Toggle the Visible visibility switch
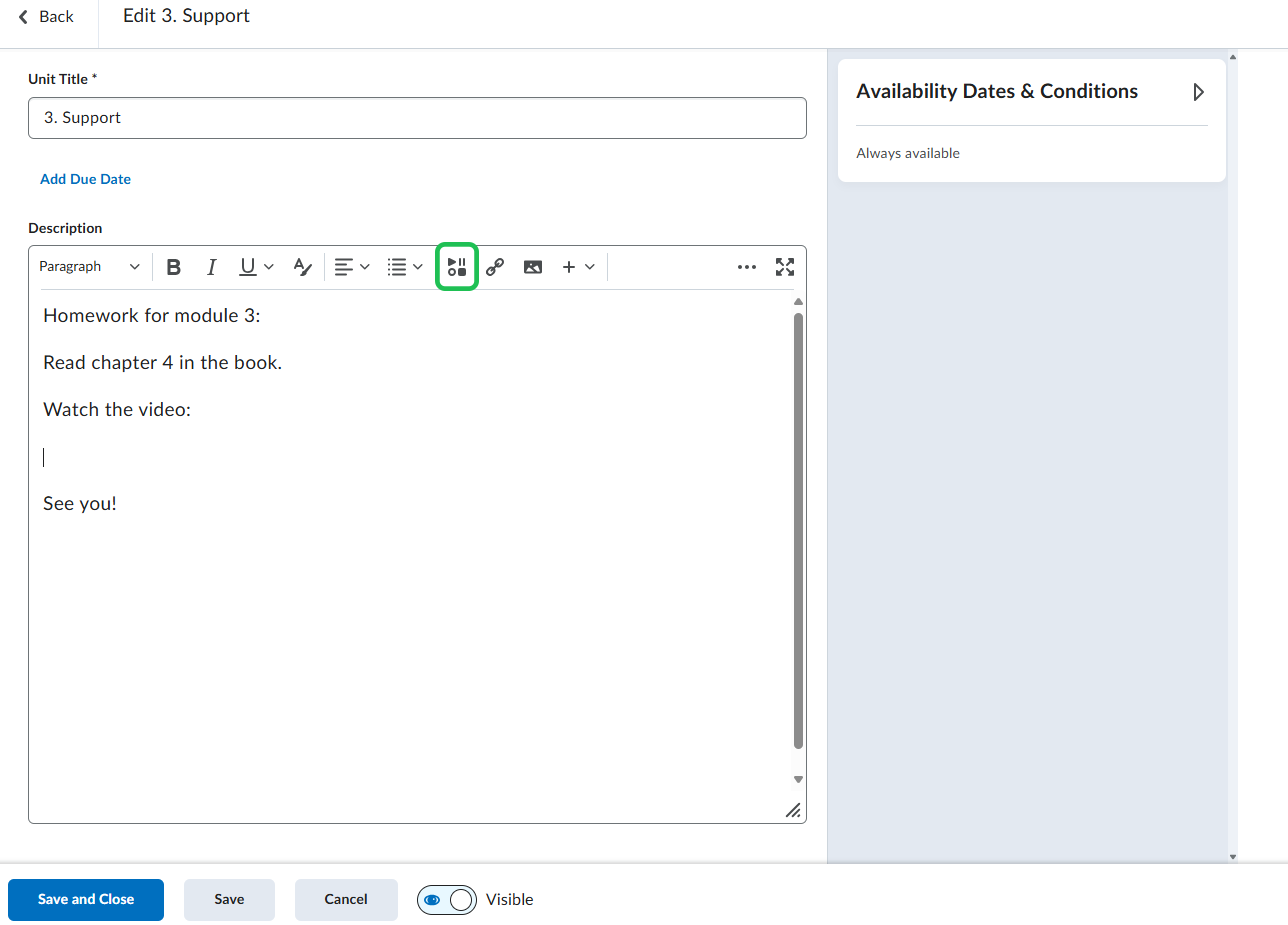 point(447,900)
